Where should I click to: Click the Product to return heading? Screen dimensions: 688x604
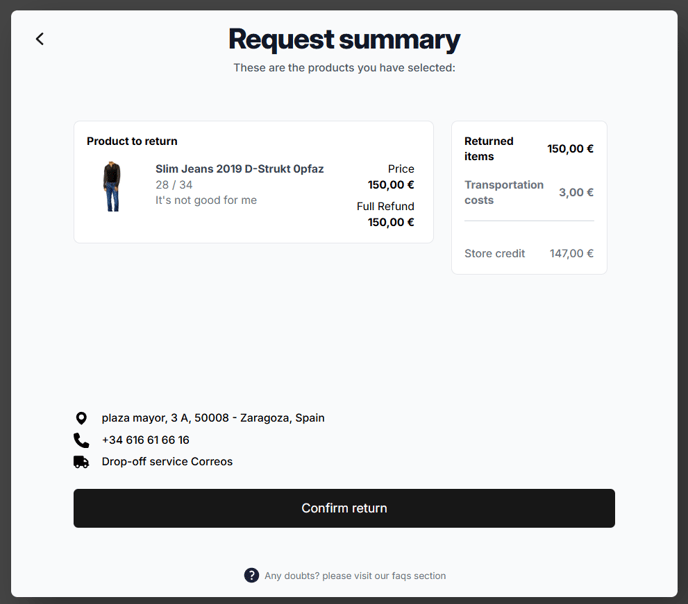pos(132,141)
